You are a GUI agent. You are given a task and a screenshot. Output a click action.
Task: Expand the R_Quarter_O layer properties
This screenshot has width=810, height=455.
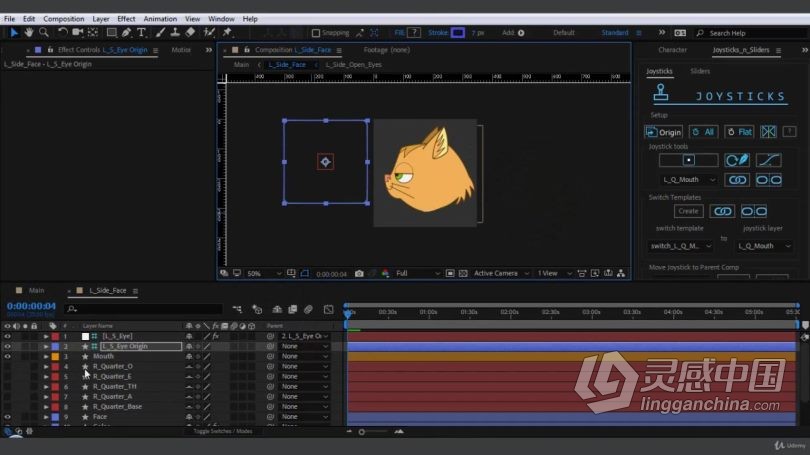pos(46,367)
